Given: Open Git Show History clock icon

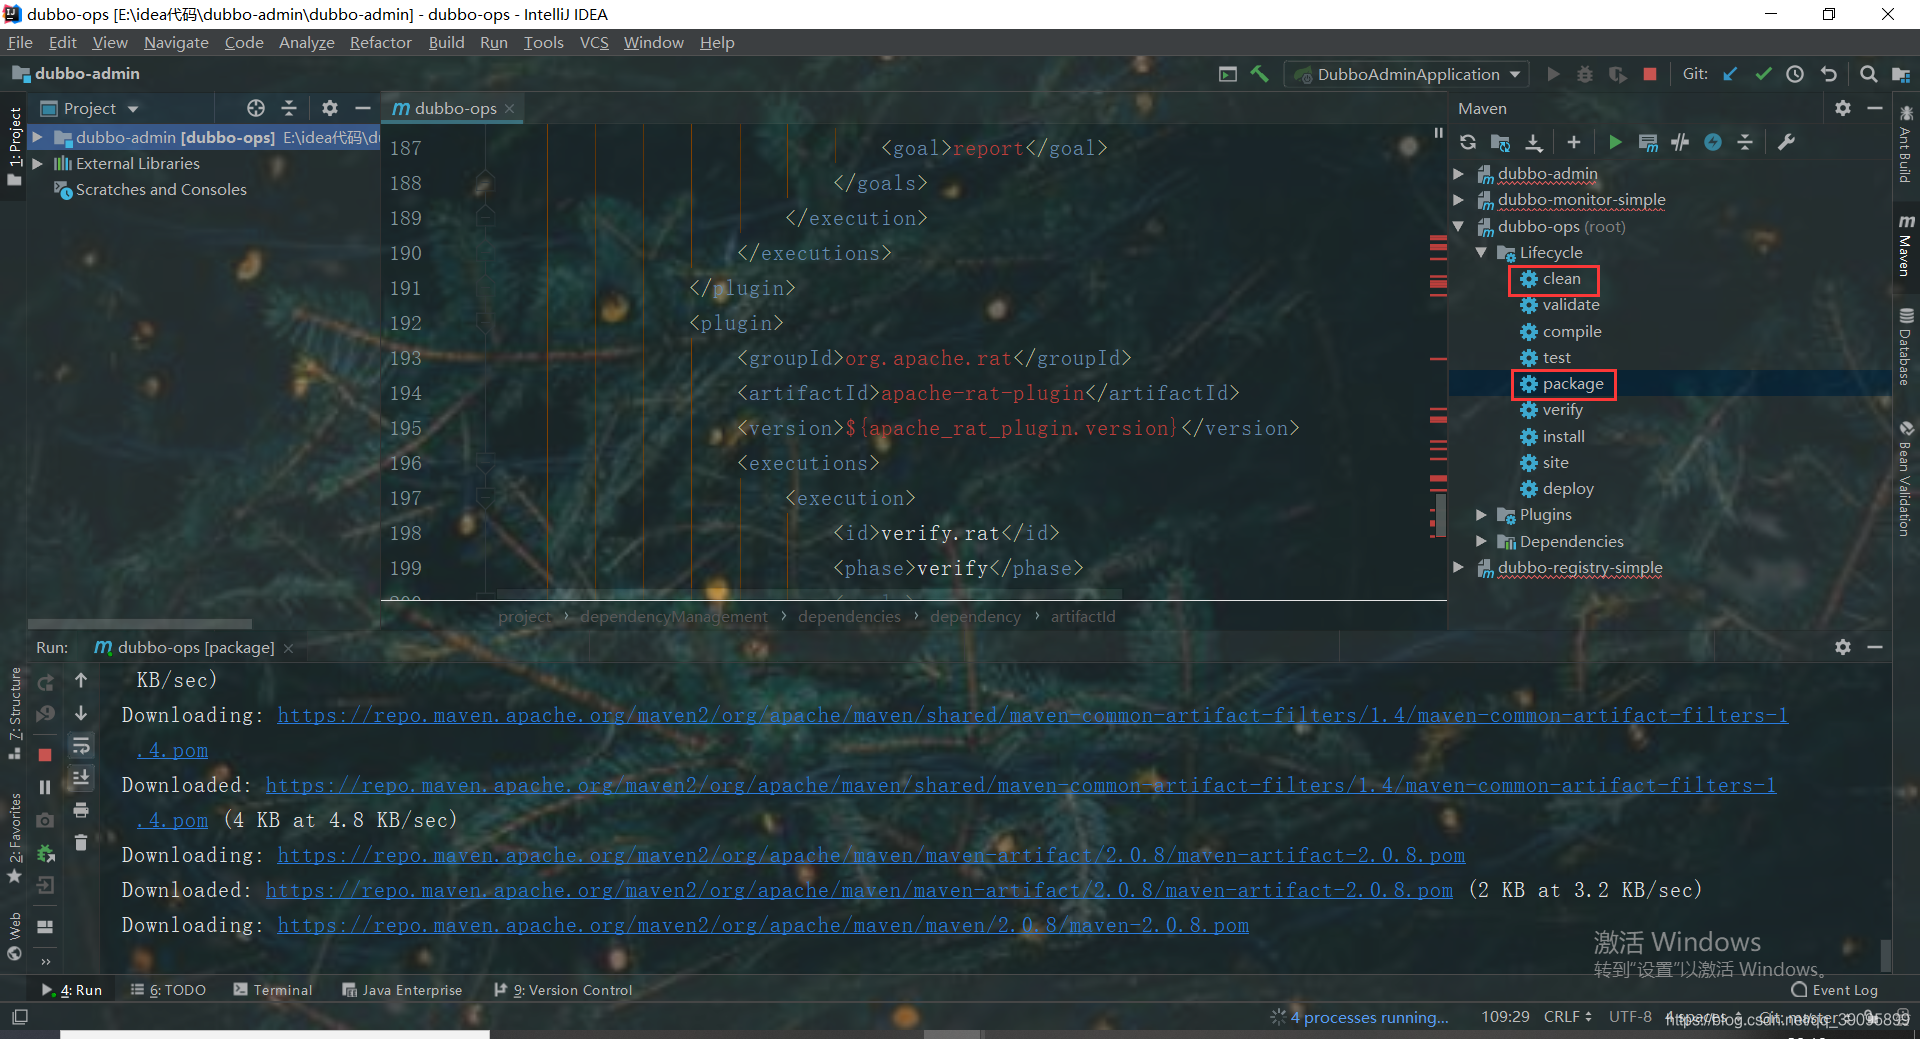Looking at the screenshot, I should (x=1795, y=74).
